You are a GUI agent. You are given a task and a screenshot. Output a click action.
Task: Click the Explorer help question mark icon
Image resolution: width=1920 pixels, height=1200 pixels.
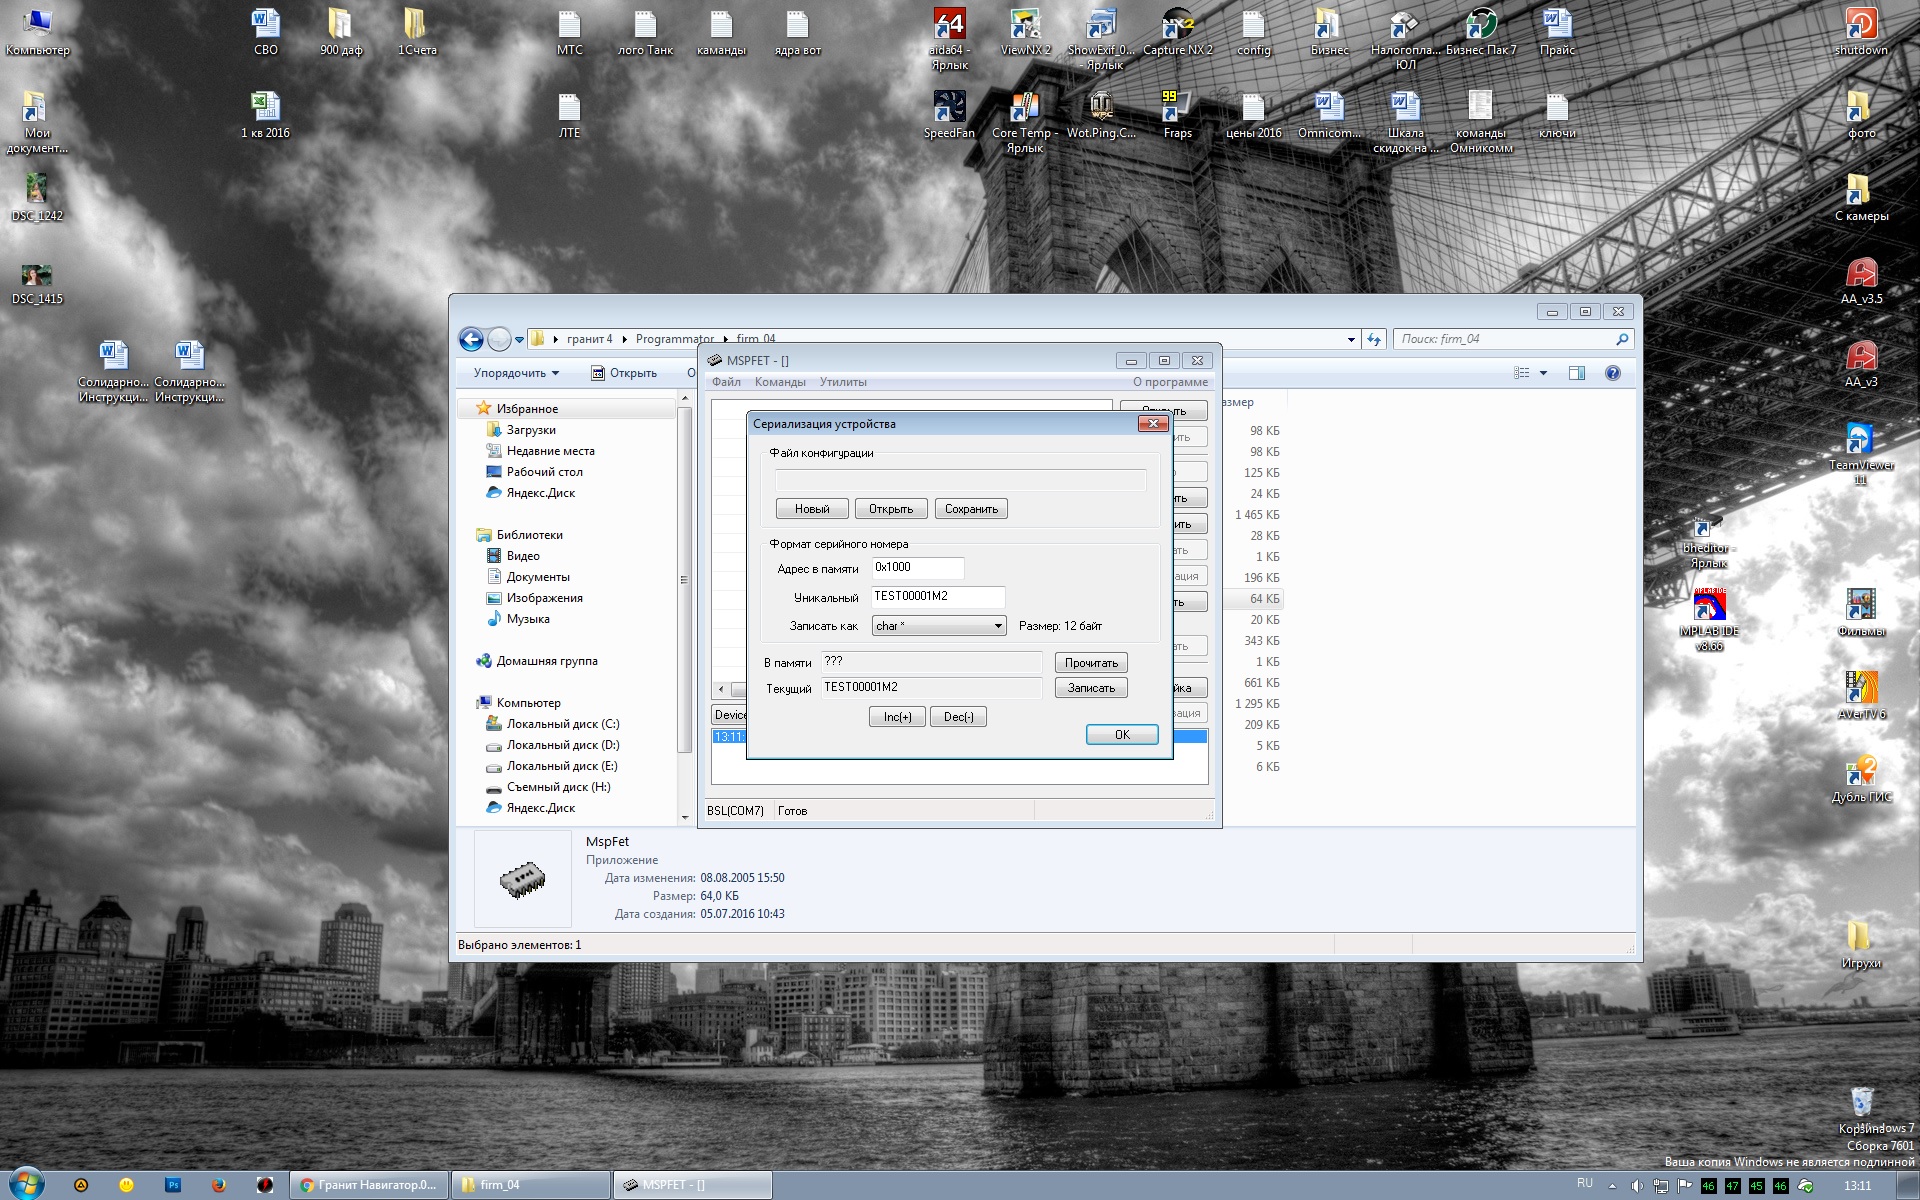point(1612,373)
